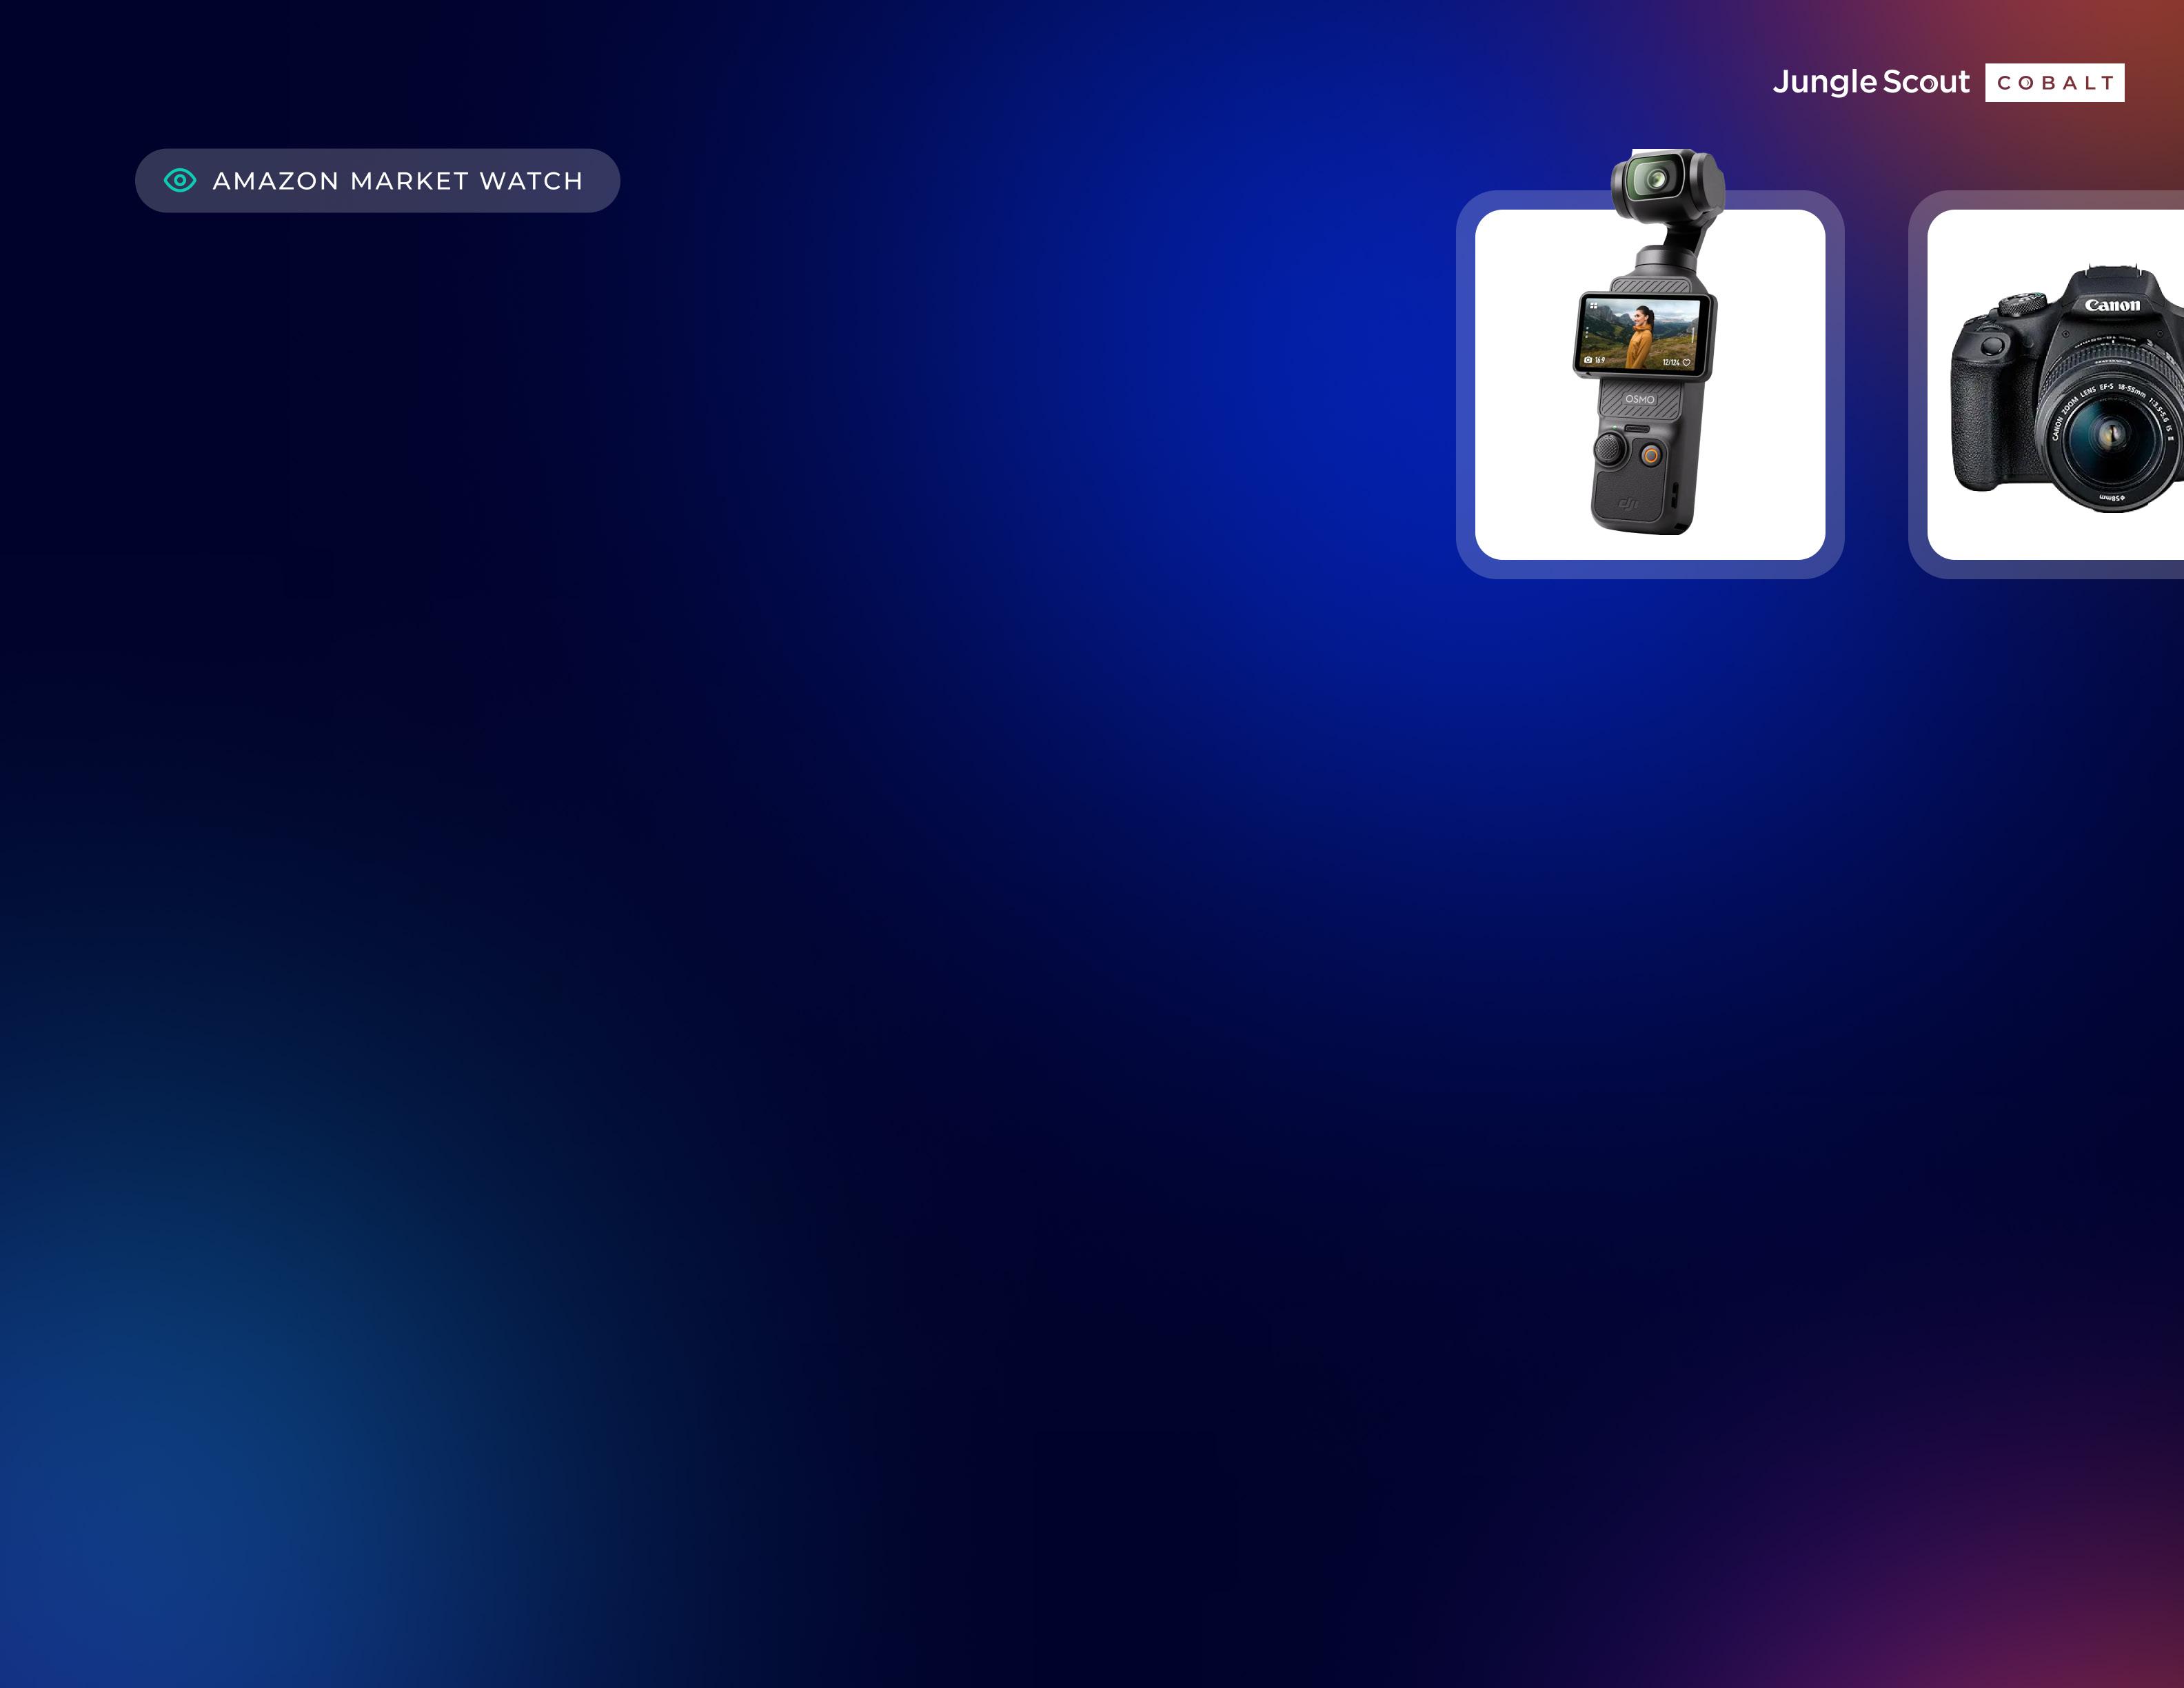The height and width of the screenshot is (1688, 2184).
Task: Click the COBALT badge
Action: pos(2054,83)
